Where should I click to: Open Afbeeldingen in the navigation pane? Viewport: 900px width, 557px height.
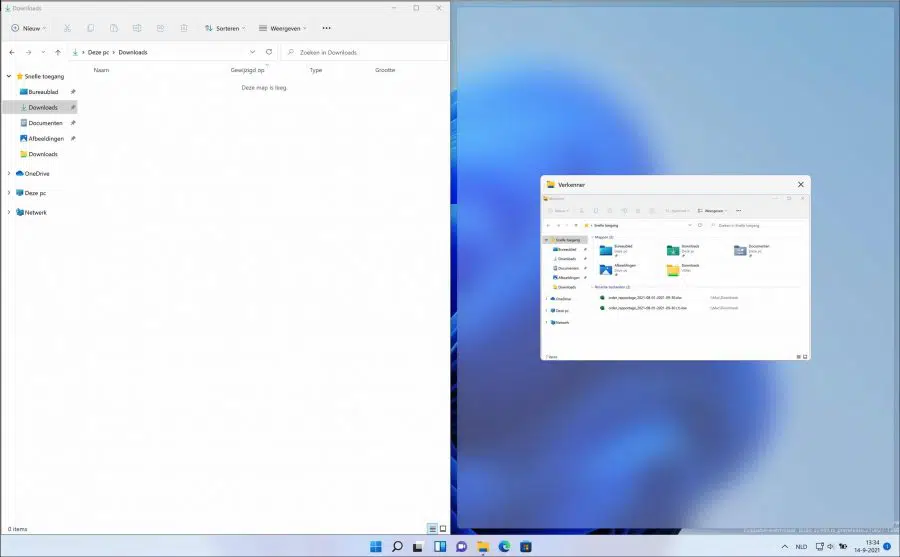click(x=46, y=138)
